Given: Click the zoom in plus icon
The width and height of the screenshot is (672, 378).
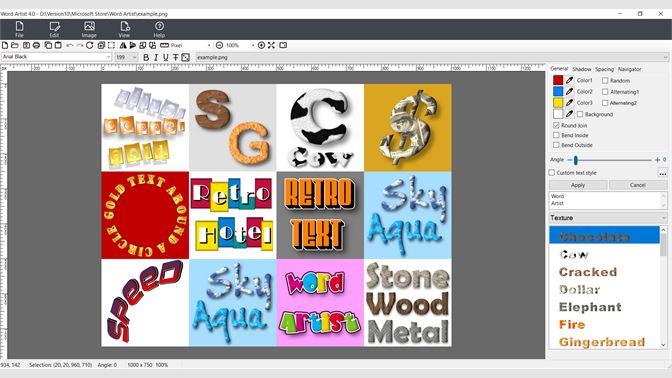Looking at the screenshot, I should point(261,45).
